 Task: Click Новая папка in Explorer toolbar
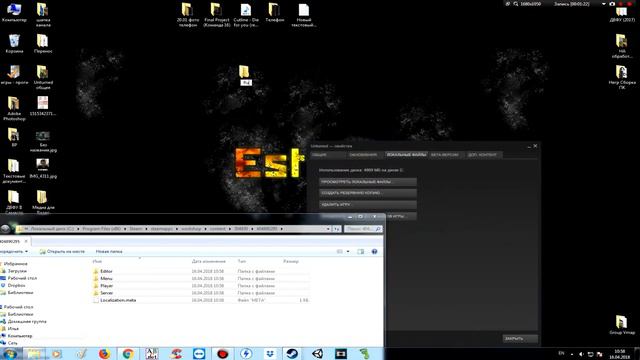point(109,251)
